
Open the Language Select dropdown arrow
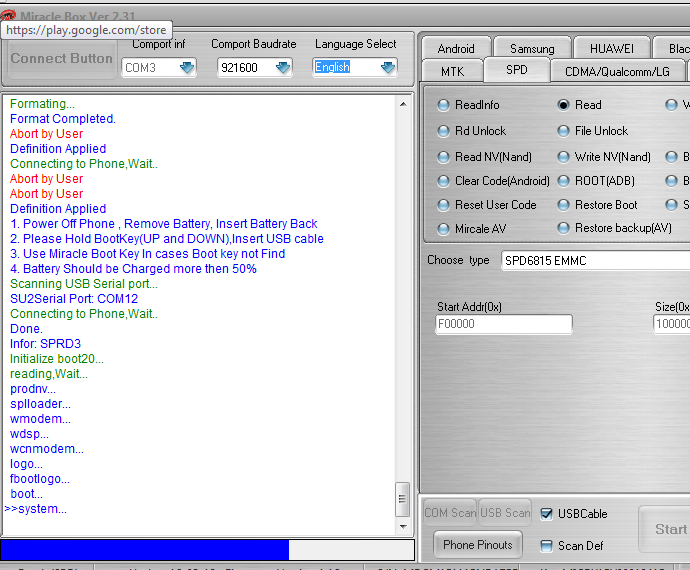pos(388,68)
